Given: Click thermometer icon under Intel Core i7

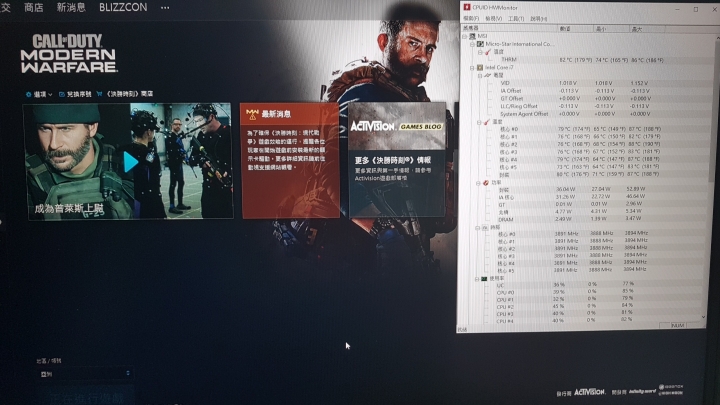Looking at the screenshot, I should tap(487, 122).
